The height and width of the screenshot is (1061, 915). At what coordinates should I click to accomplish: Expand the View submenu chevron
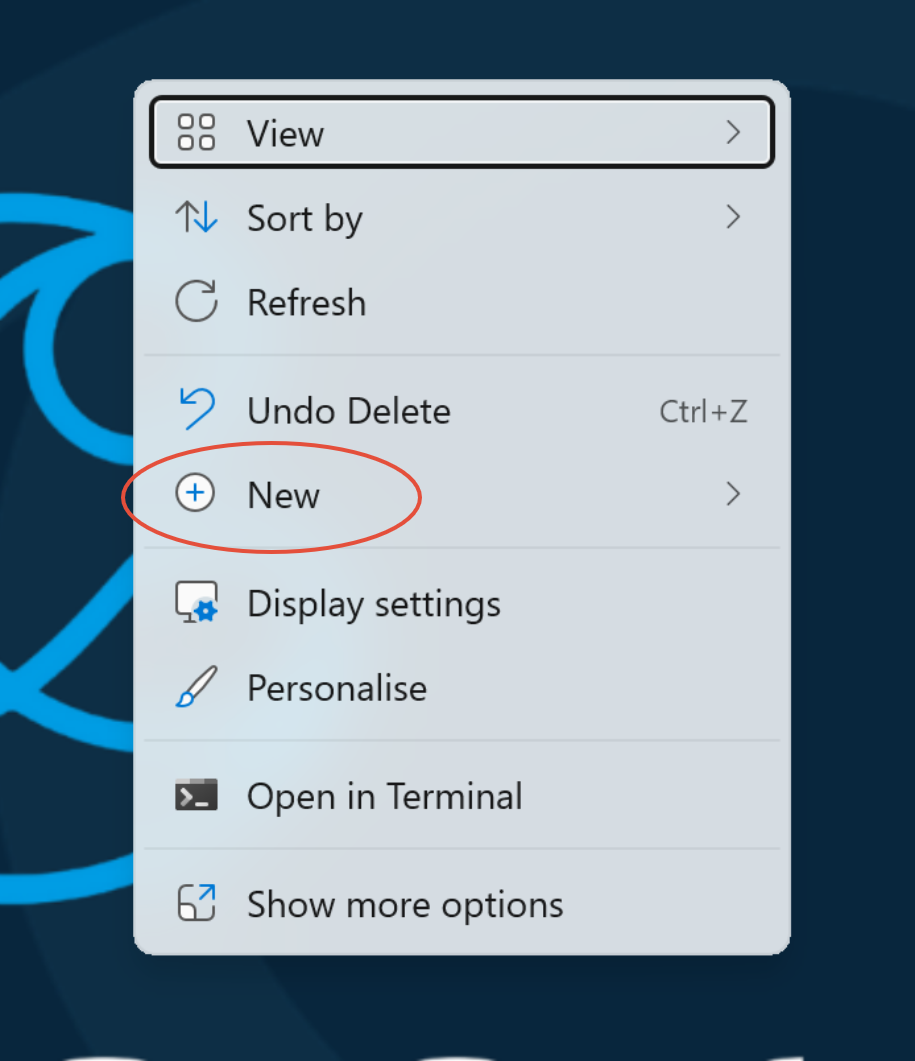pyautogui.click(x=733, y=132)
